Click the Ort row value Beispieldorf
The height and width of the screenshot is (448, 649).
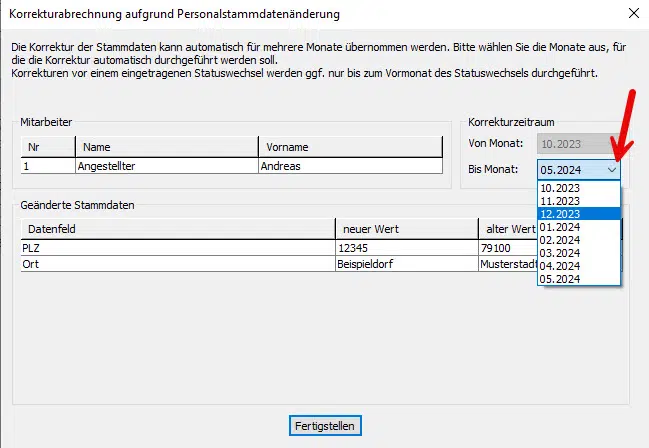pos(405,264)
